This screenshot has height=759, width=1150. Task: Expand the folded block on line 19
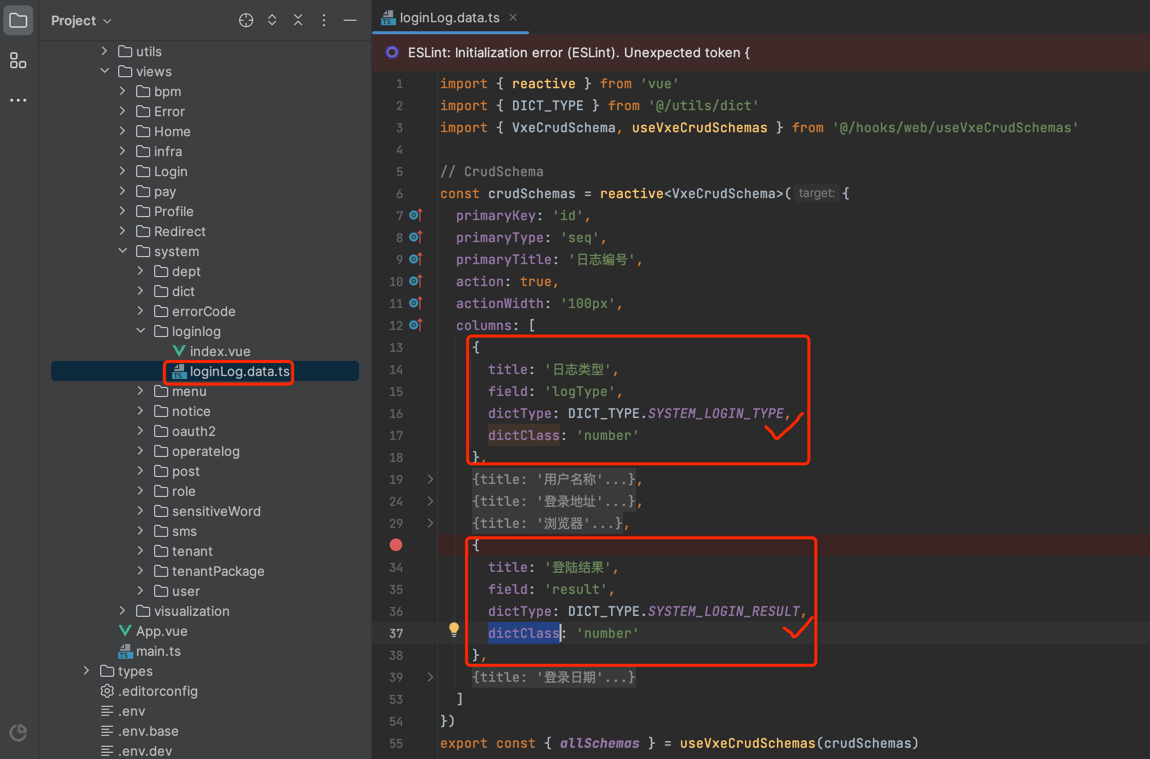click(x=431, y=479)
